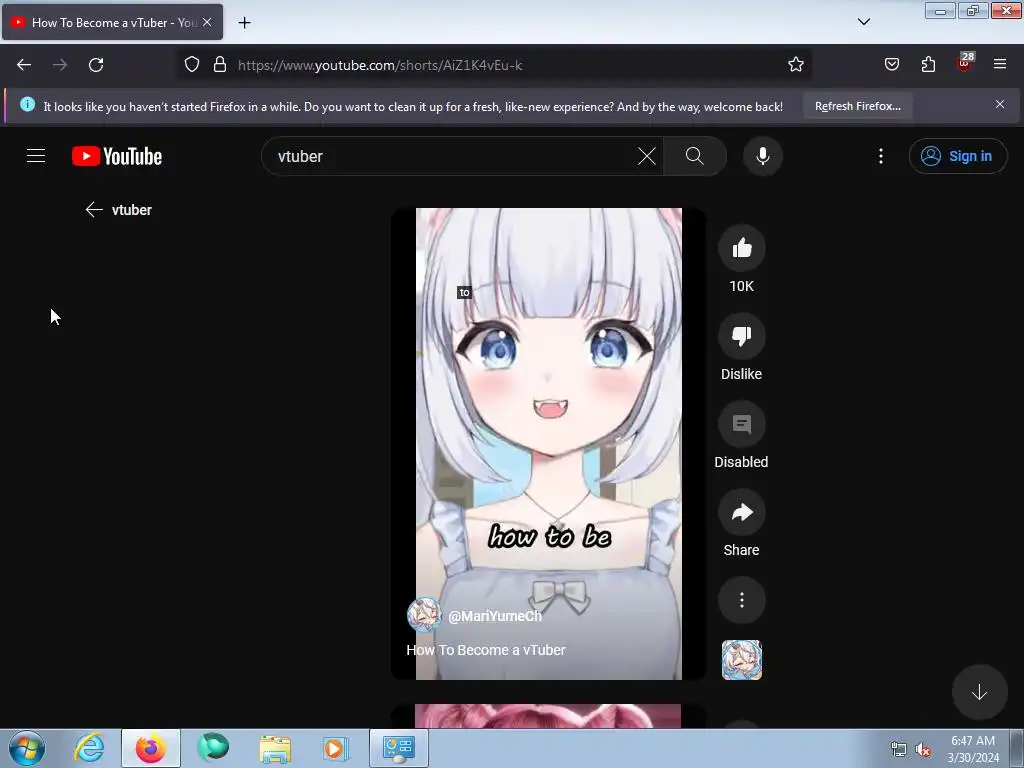Switch to Firefox taskbar button

(151, 748)
